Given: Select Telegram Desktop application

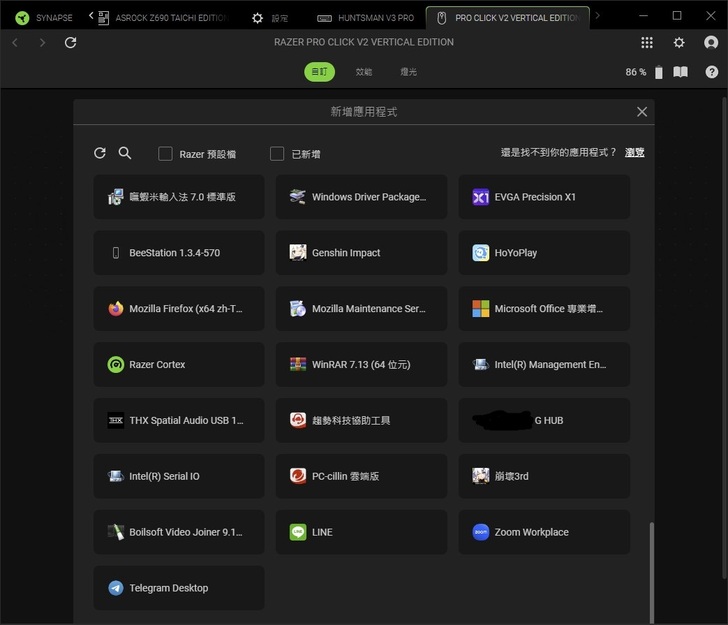Looking at the screenshot, I should pyautogui.click(x=179, y=588).
